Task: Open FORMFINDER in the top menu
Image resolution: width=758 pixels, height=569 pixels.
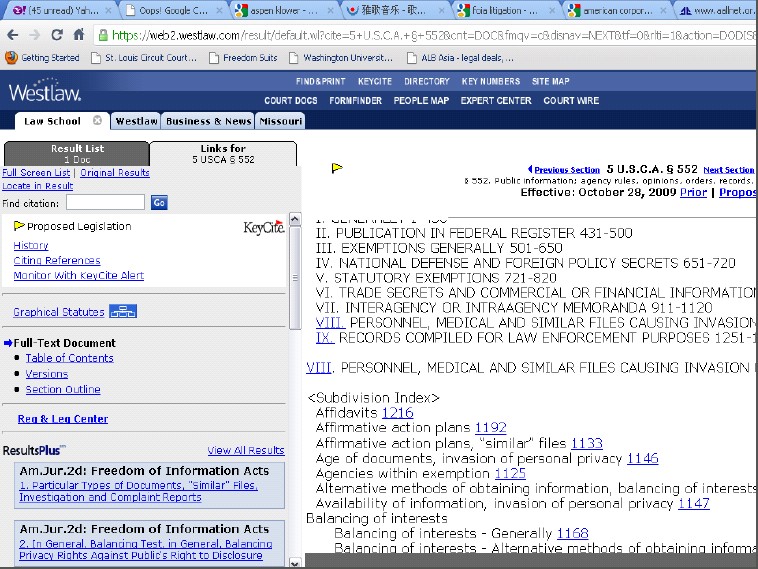Action: [x=355, y=101]
